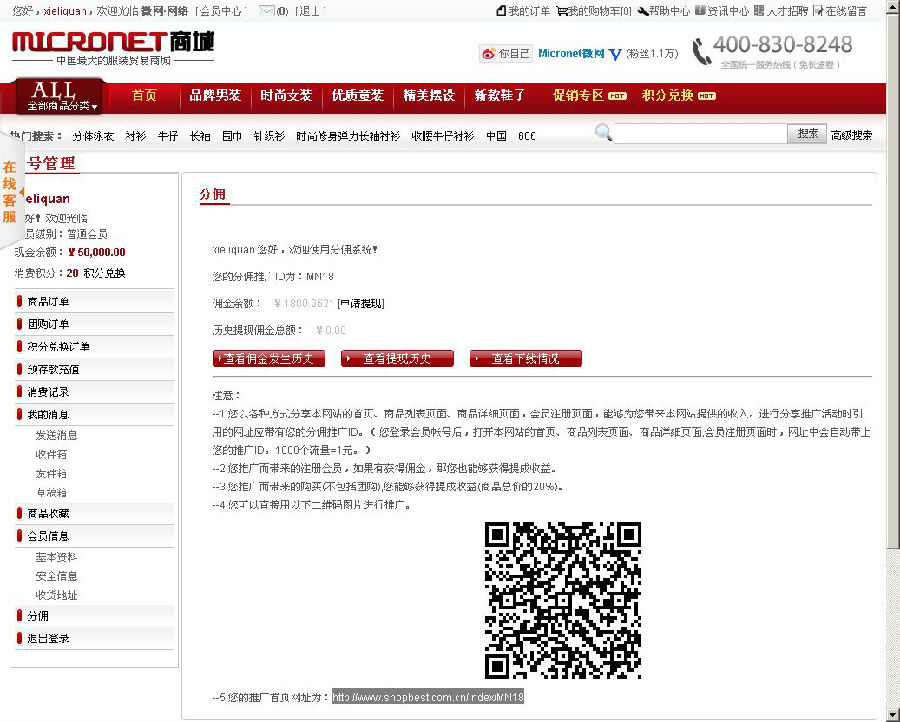The height and width of the screenshot is (722, 900).
Task: Click 查看佣金发生历史 button
Action: pos(269,359)
